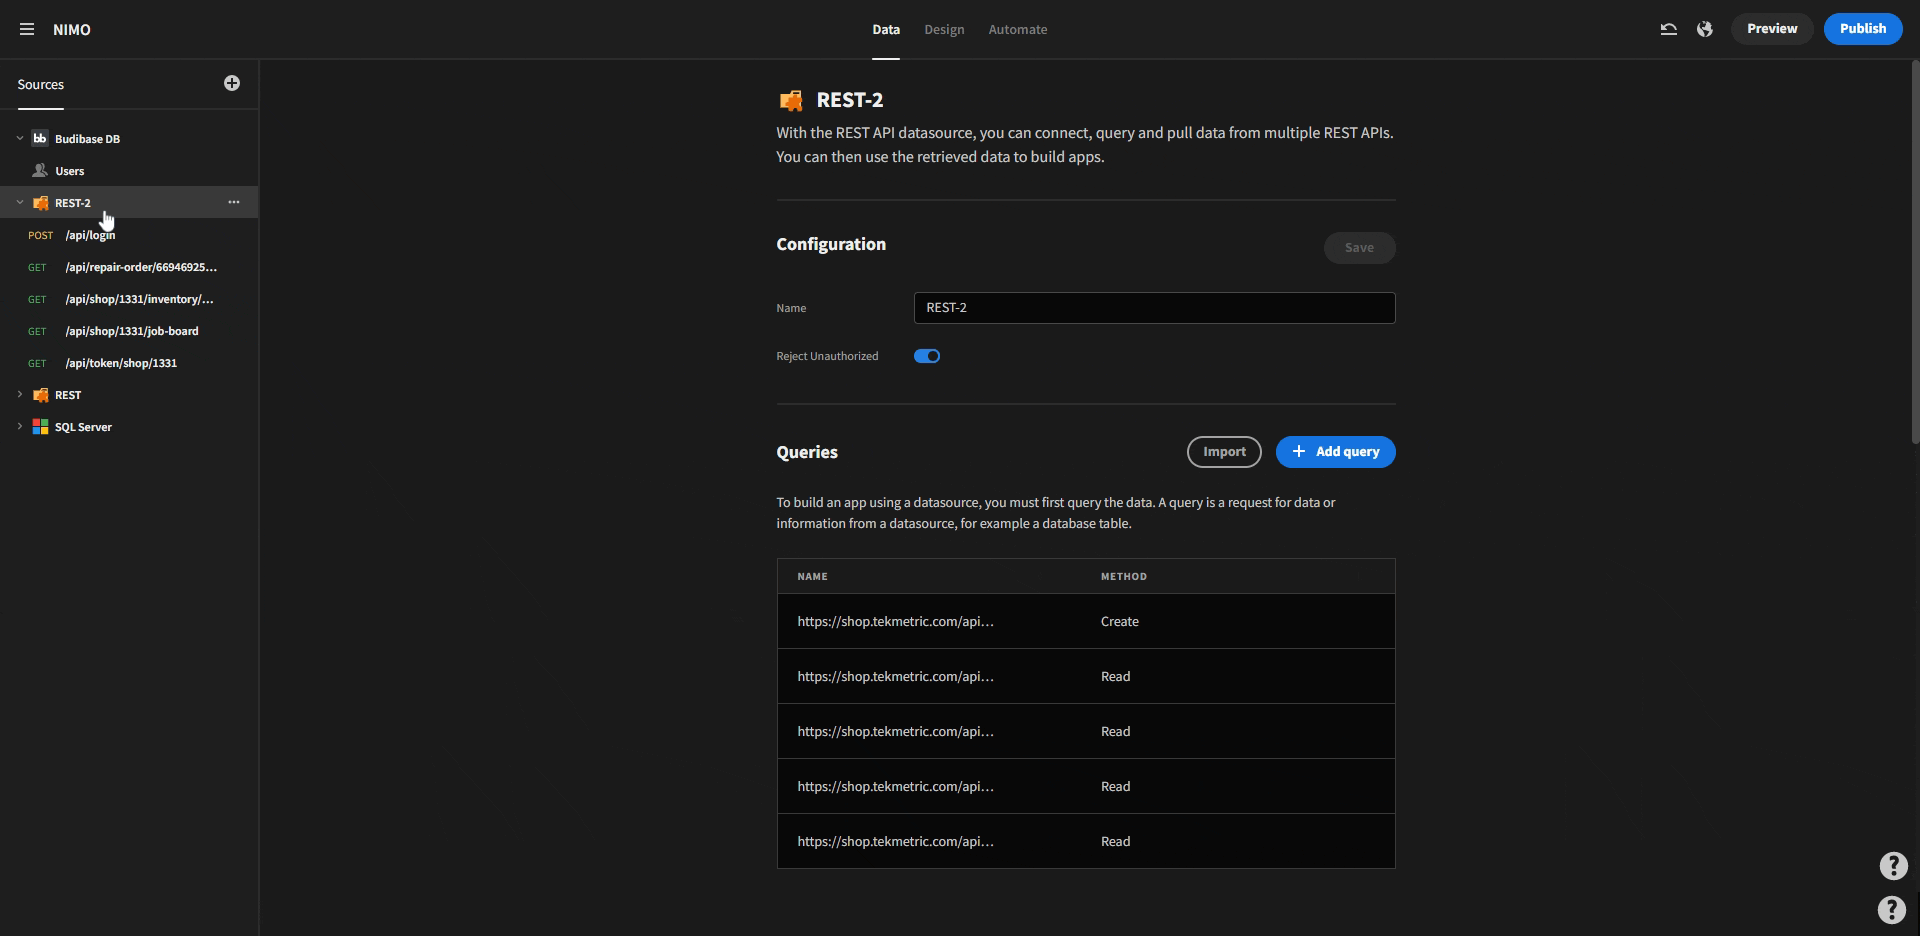Click the Publish button
This screenshot has height=936, width=1920.
click(x=1863, y=29)
